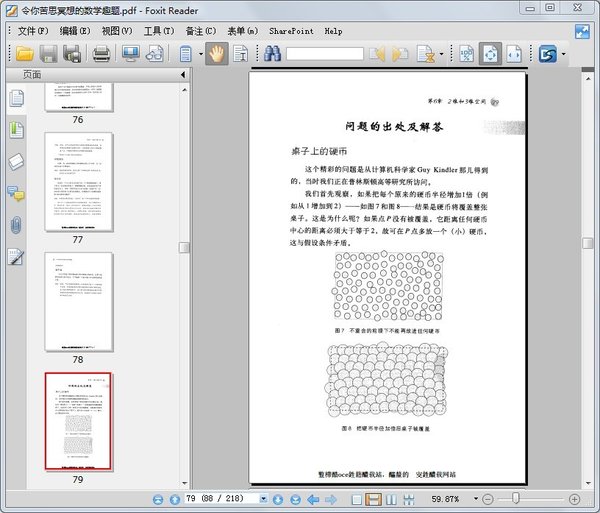Image resolution: width=600 pixels, height=513 pixels.
Task: Click the Open folder icon in toolbar
Action: 24,54
